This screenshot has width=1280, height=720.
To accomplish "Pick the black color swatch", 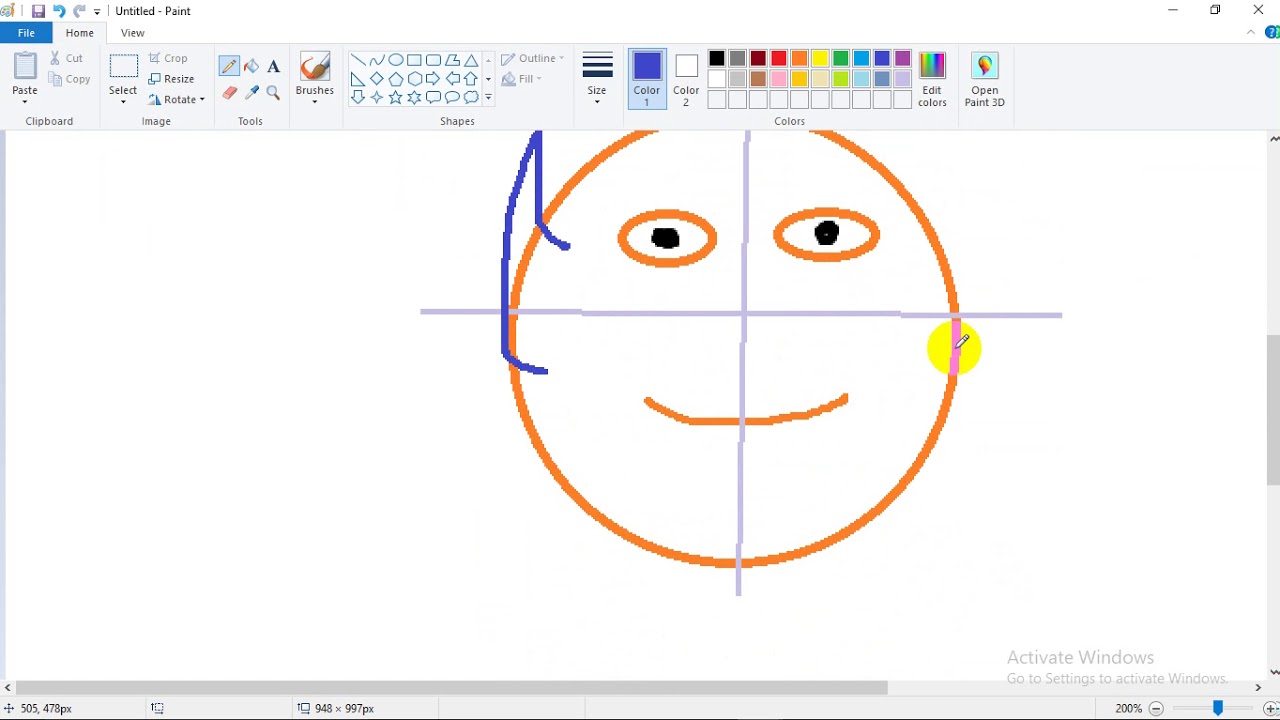I will (x=717, y=59).
